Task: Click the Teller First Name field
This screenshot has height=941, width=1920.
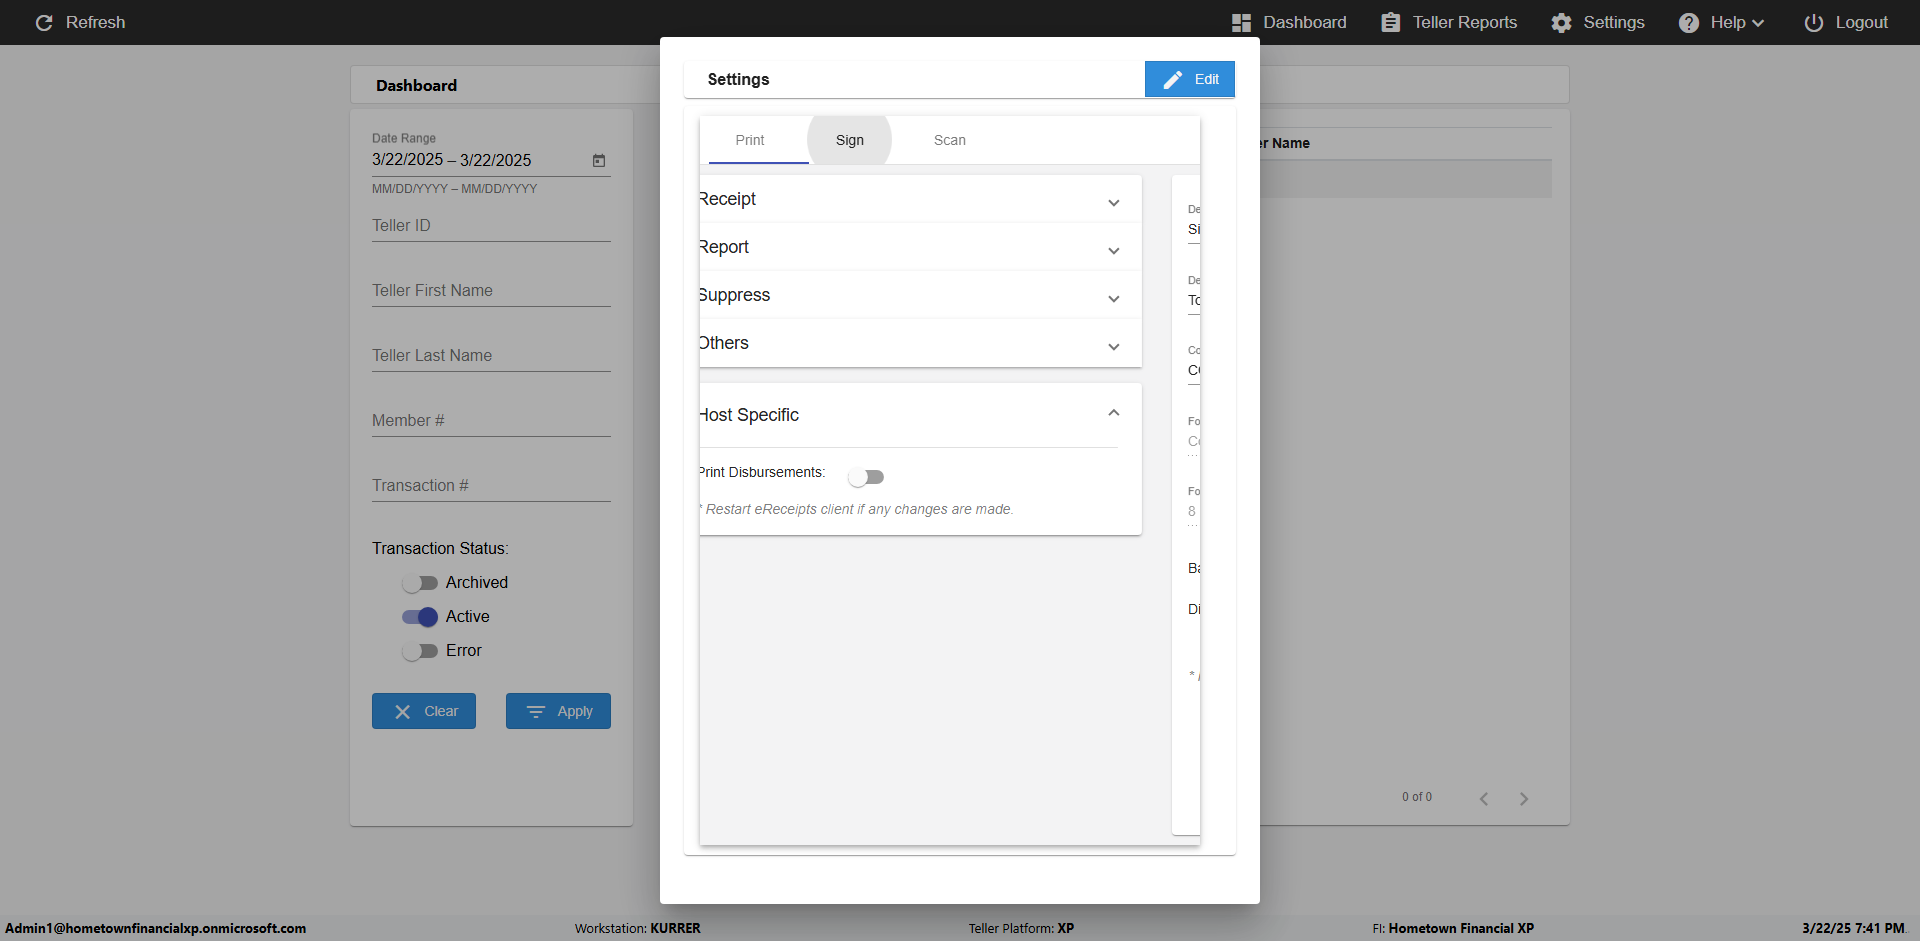Action: pyautogui.click(x=491, y=290)
